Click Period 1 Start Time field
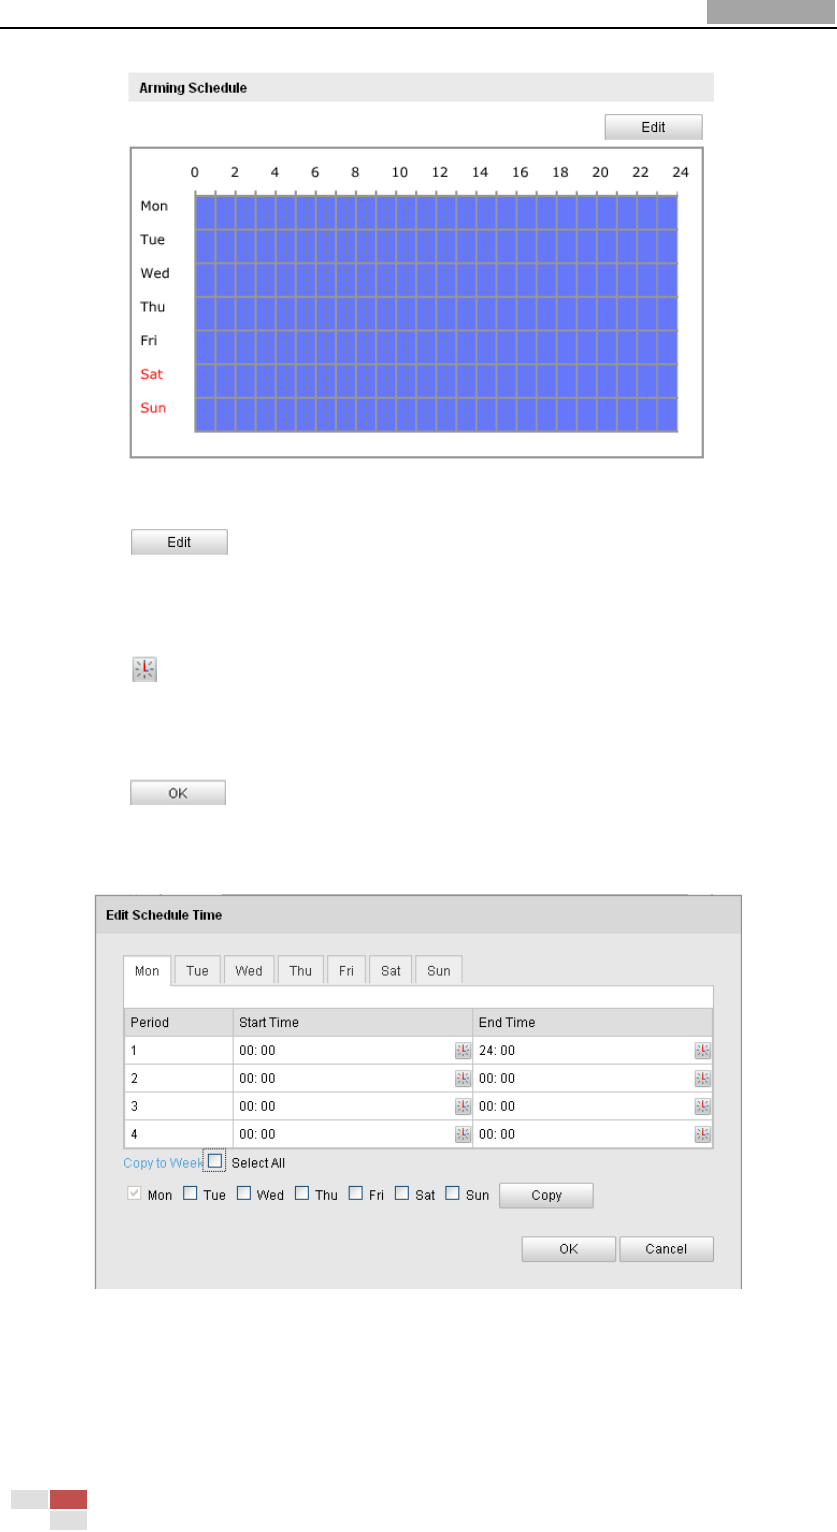Image resolution: width=837 pixels, height=1532 pixels. pyautogui.click(x=352, y=1050)
